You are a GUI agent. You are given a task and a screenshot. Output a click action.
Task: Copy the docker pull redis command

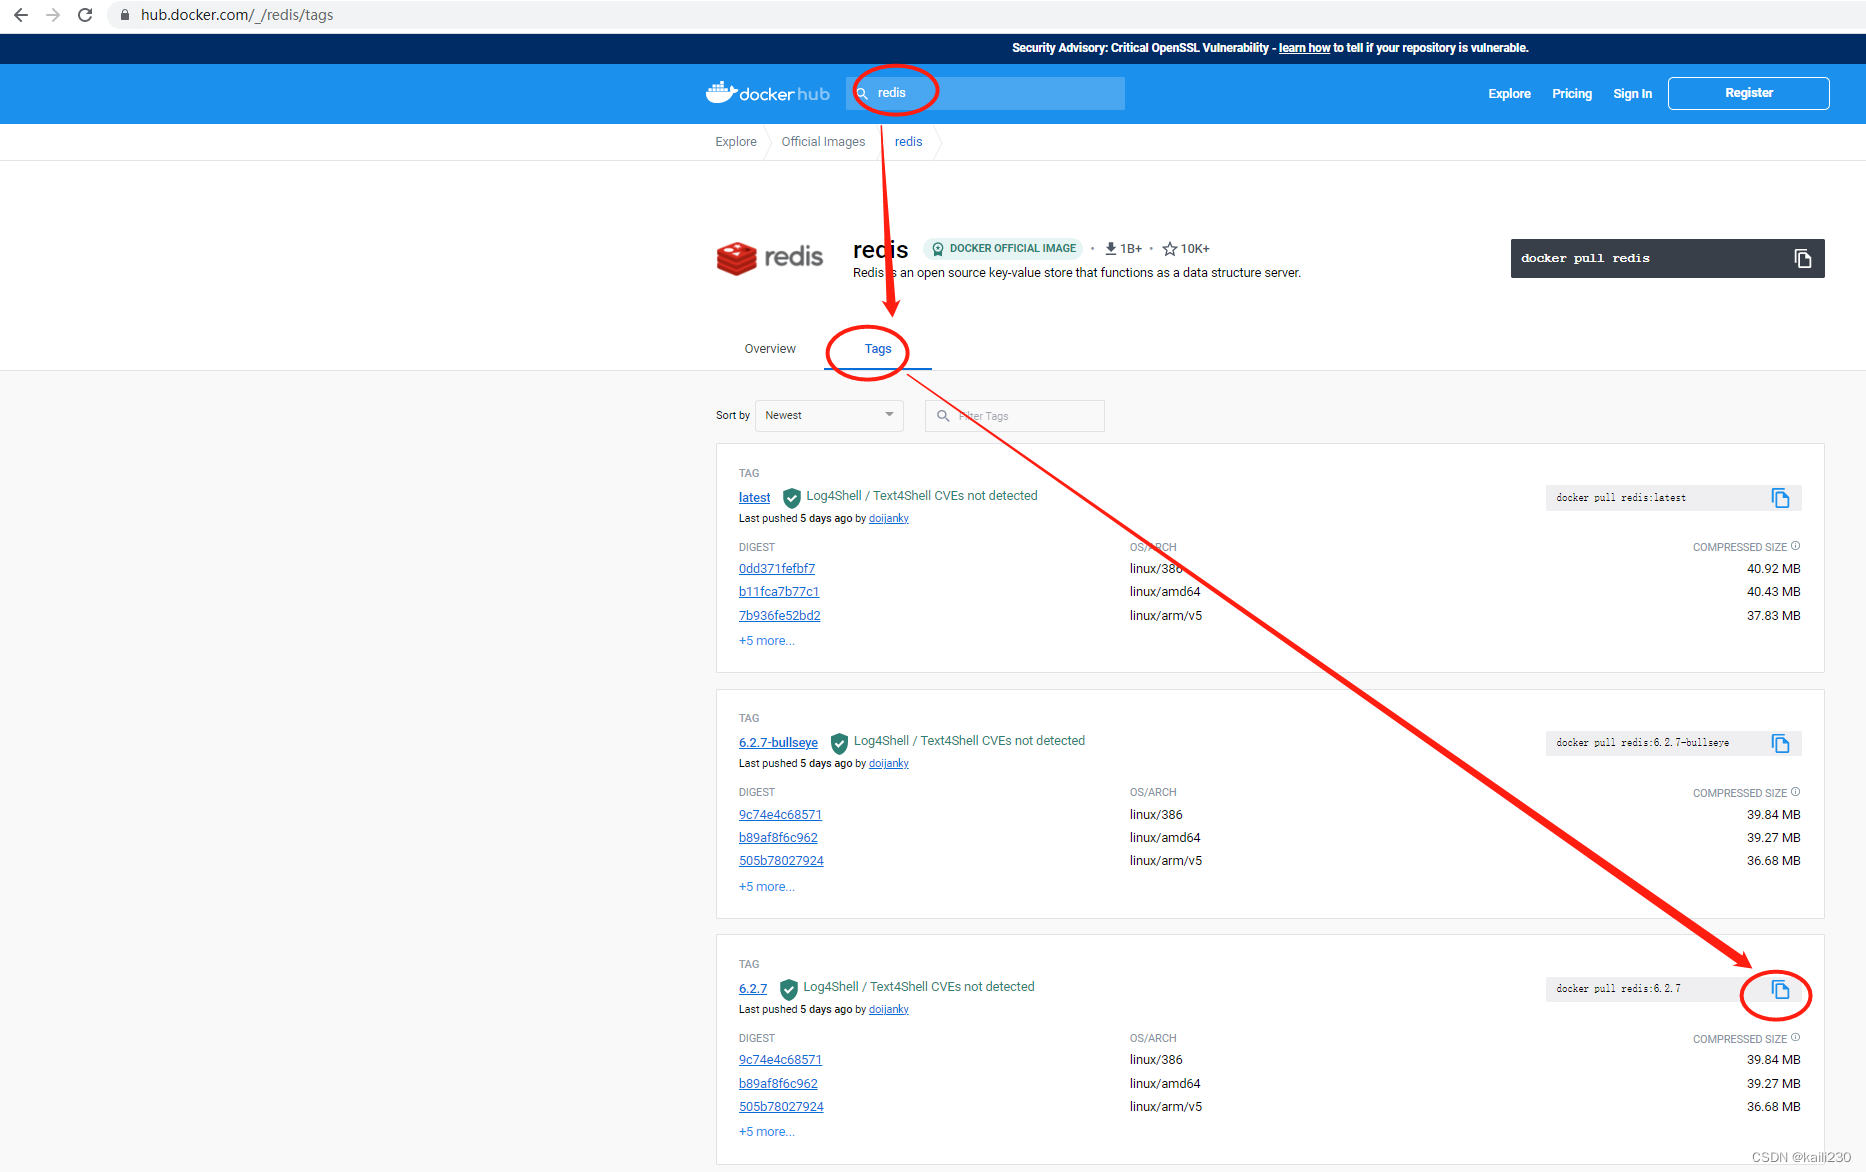point(1802,259)
